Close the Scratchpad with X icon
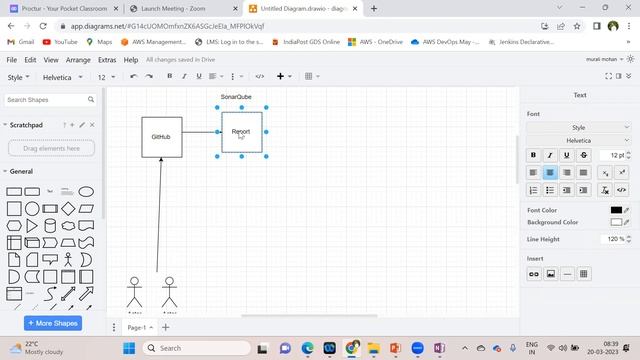Screen dimensions: 640x360 (92, 125)
